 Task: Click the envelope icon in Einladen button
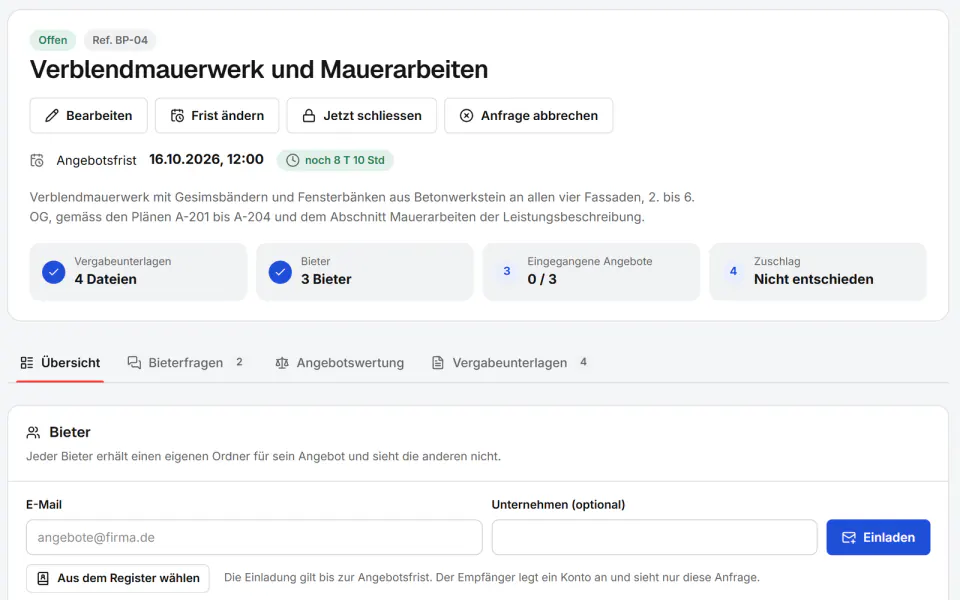coord(849,538)
